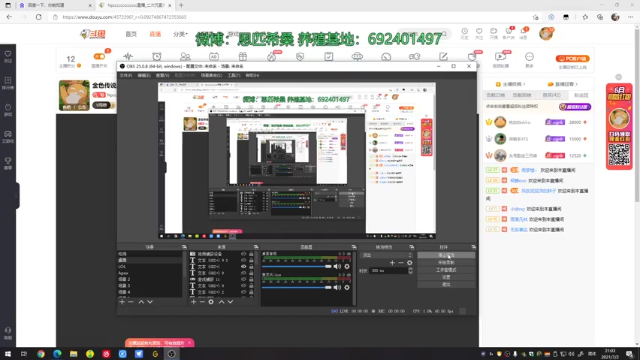This screenshot has height=360, width=640.
Task: Expand 主播投稿 link in Douyu sidebar
Action: [x=510, y=84]
